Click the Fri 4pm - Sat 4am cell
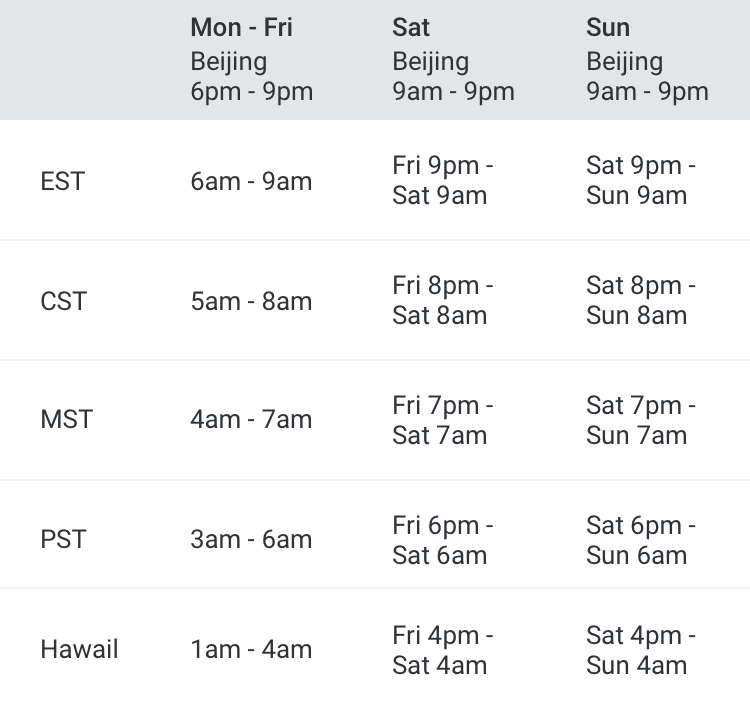This screenshot has height=710, width=750. click(x=443, y=651)
